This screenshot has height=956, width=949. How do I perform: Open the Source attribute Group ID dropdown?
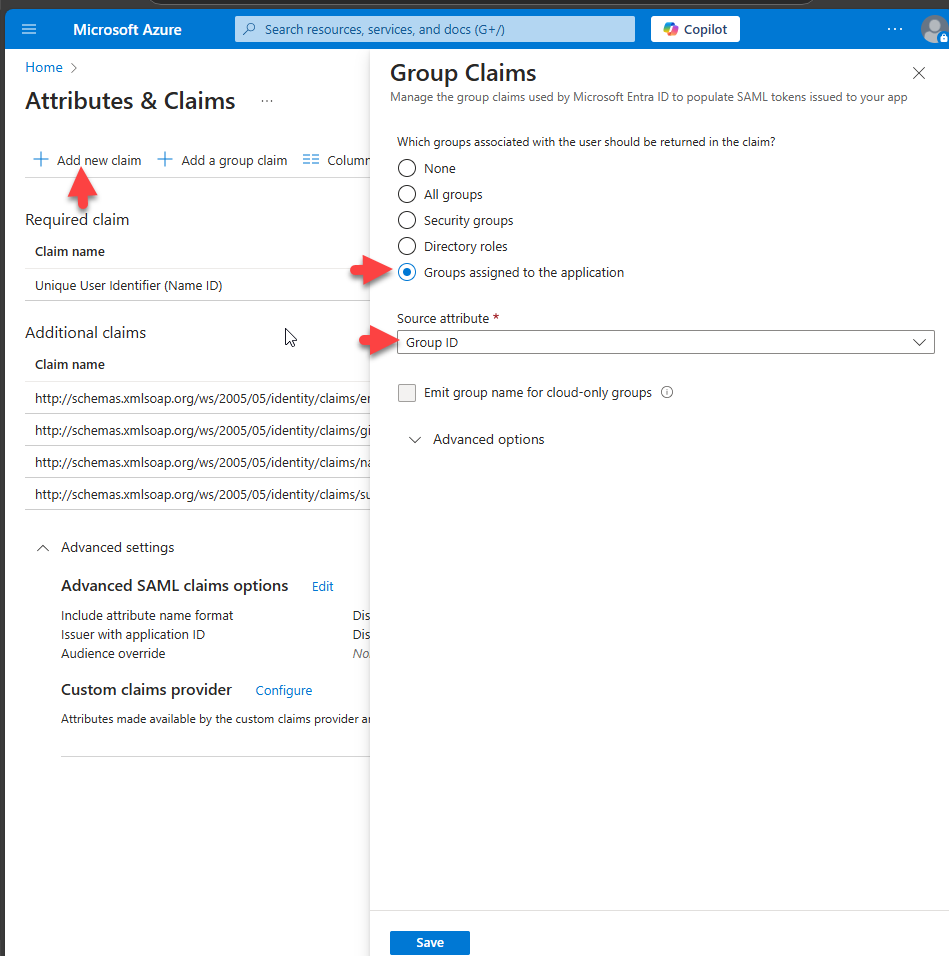tap(666, 342)
